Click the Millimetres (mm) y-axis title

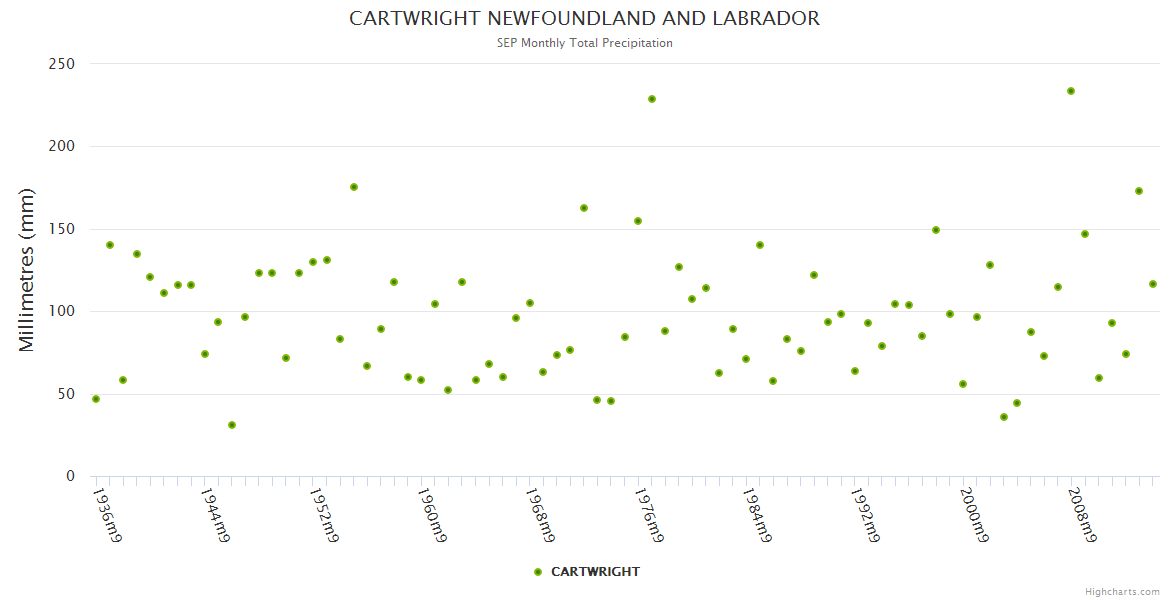(27, 270)
